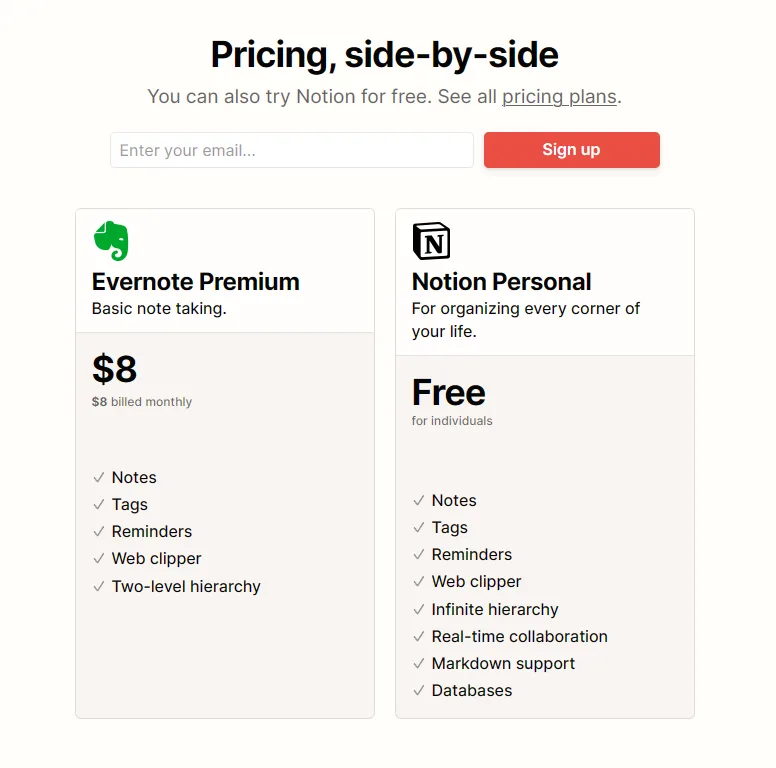Click Reminders feature in Evernote card
The width and height of the screenshot is (776, 768).
(151, 532)
